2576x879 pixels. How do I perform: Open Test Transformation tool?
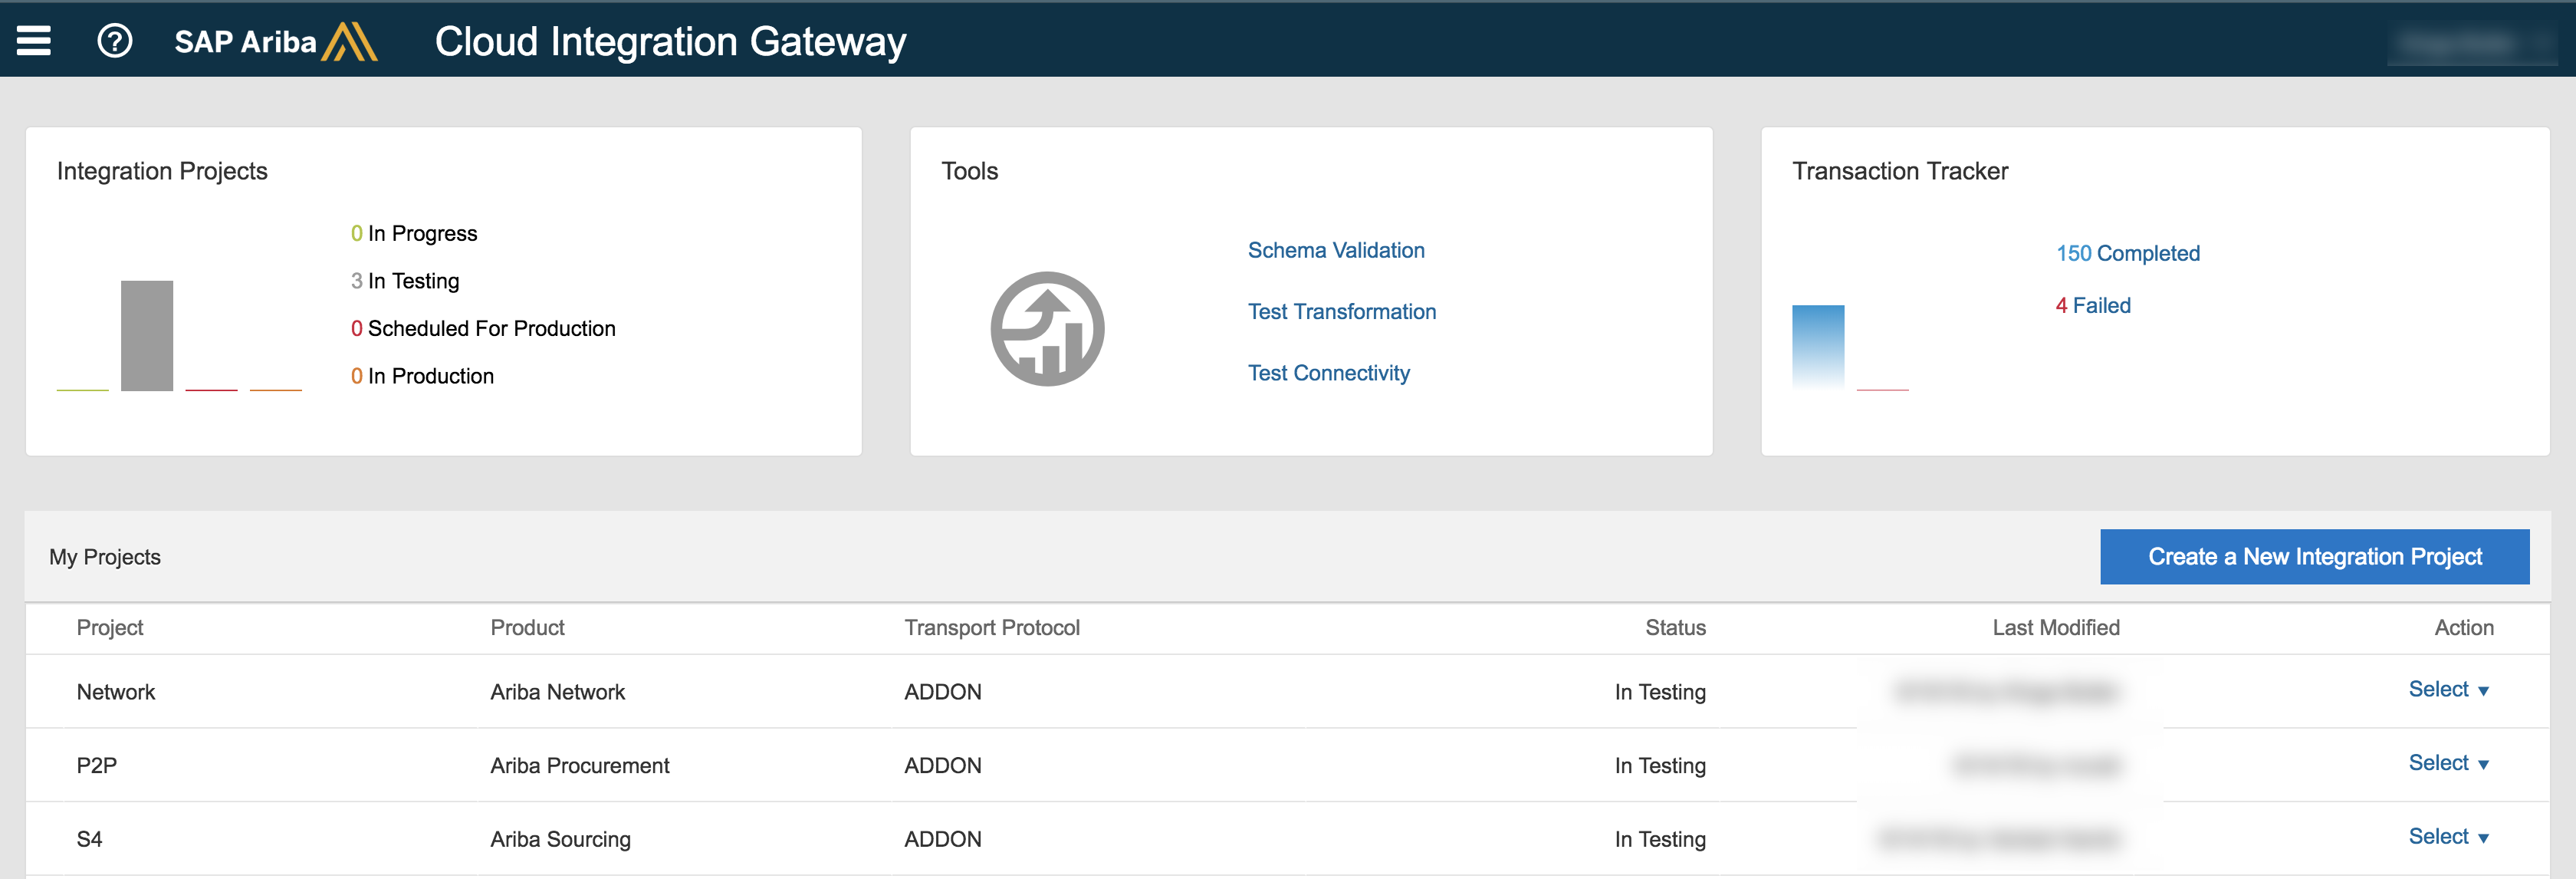[x=1341, y=311]
